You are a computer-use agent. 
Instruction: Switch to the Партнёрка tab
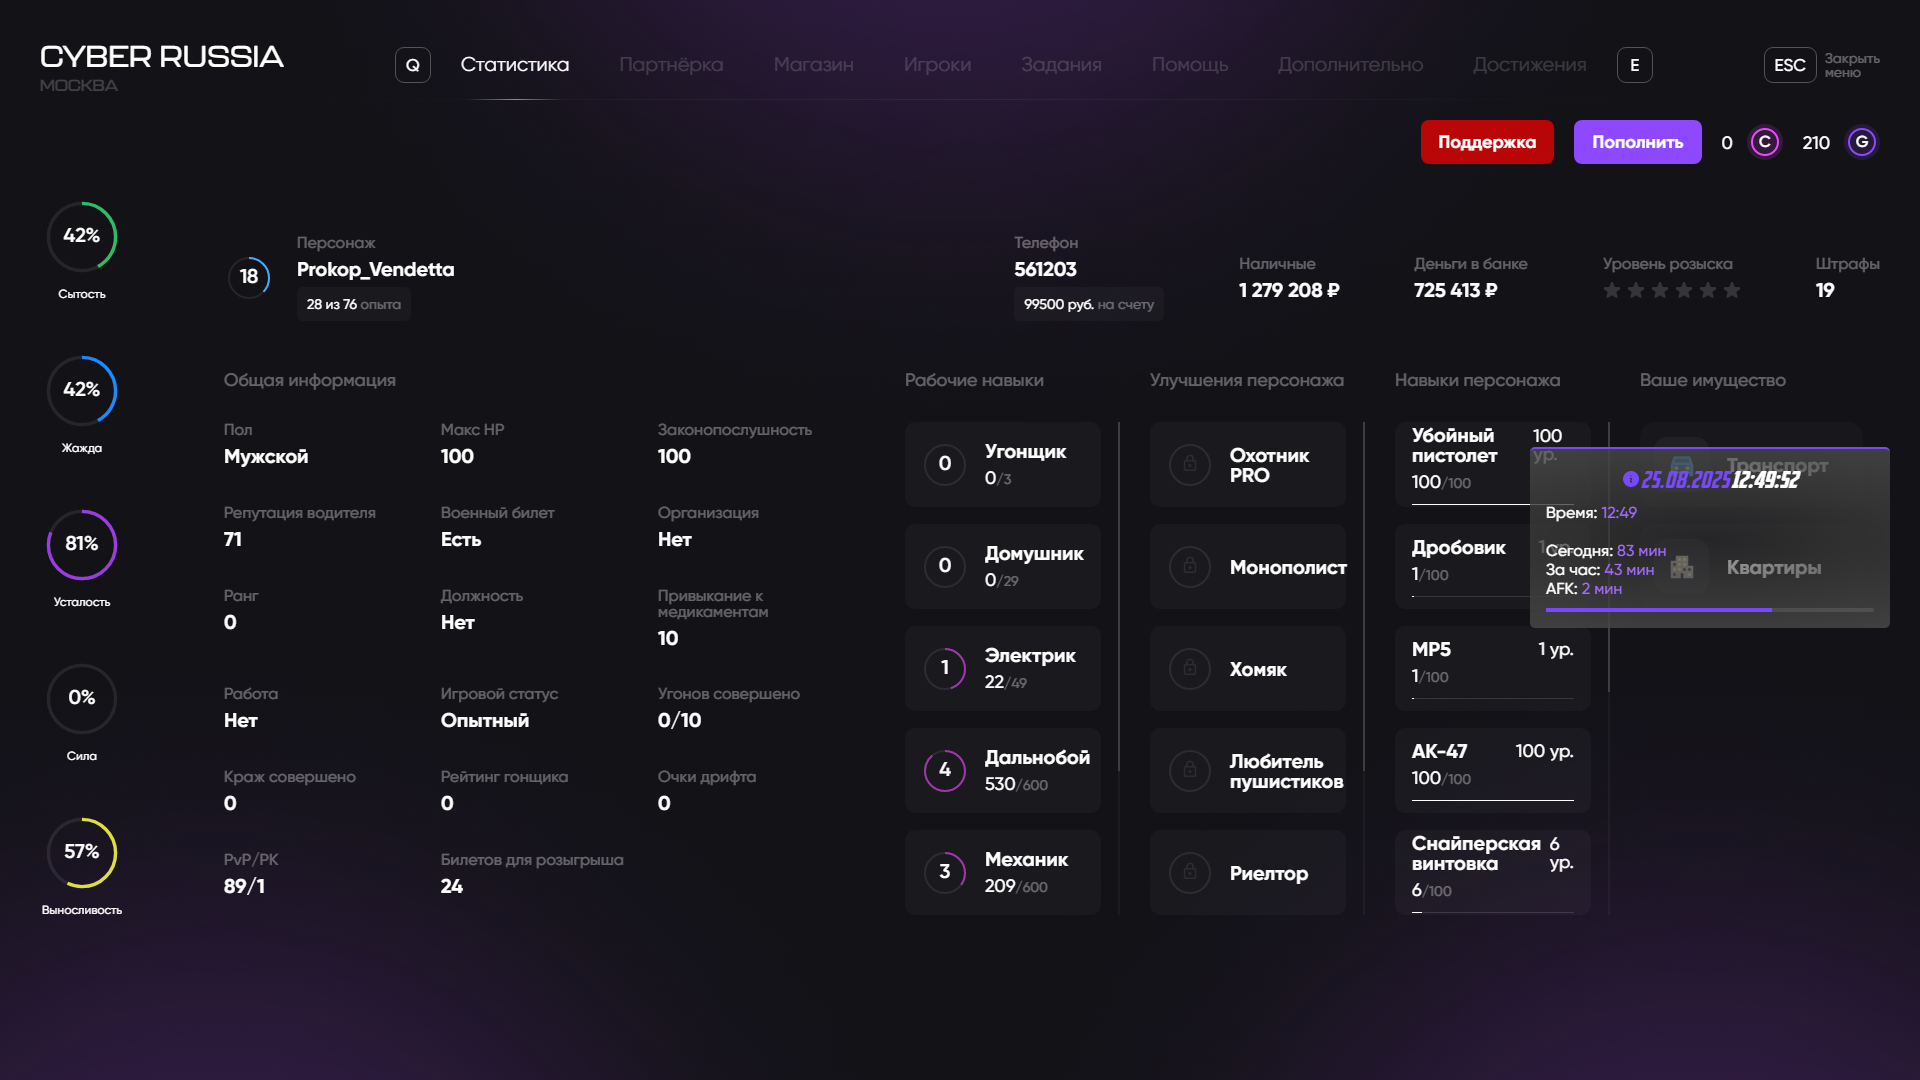coord(671,65)
